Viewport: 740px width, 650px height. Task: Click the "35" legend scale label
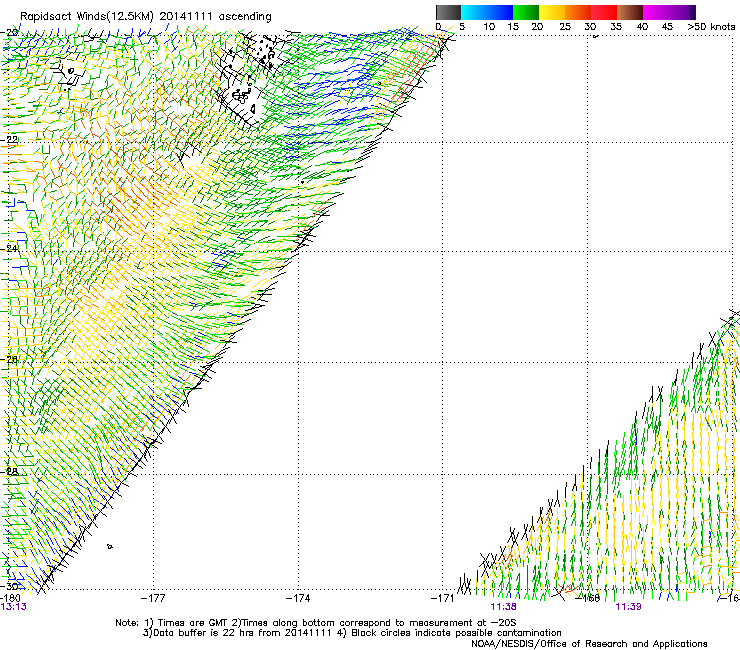pyautogui.click(x=616, y=27)
